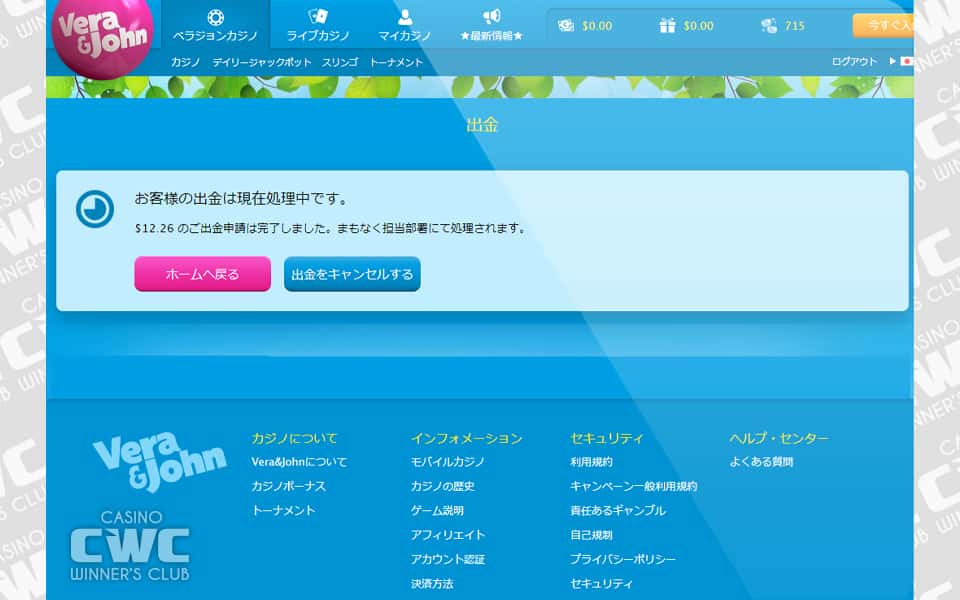Open the キャンペーン一般利用規約 footer link

(634, 486)
